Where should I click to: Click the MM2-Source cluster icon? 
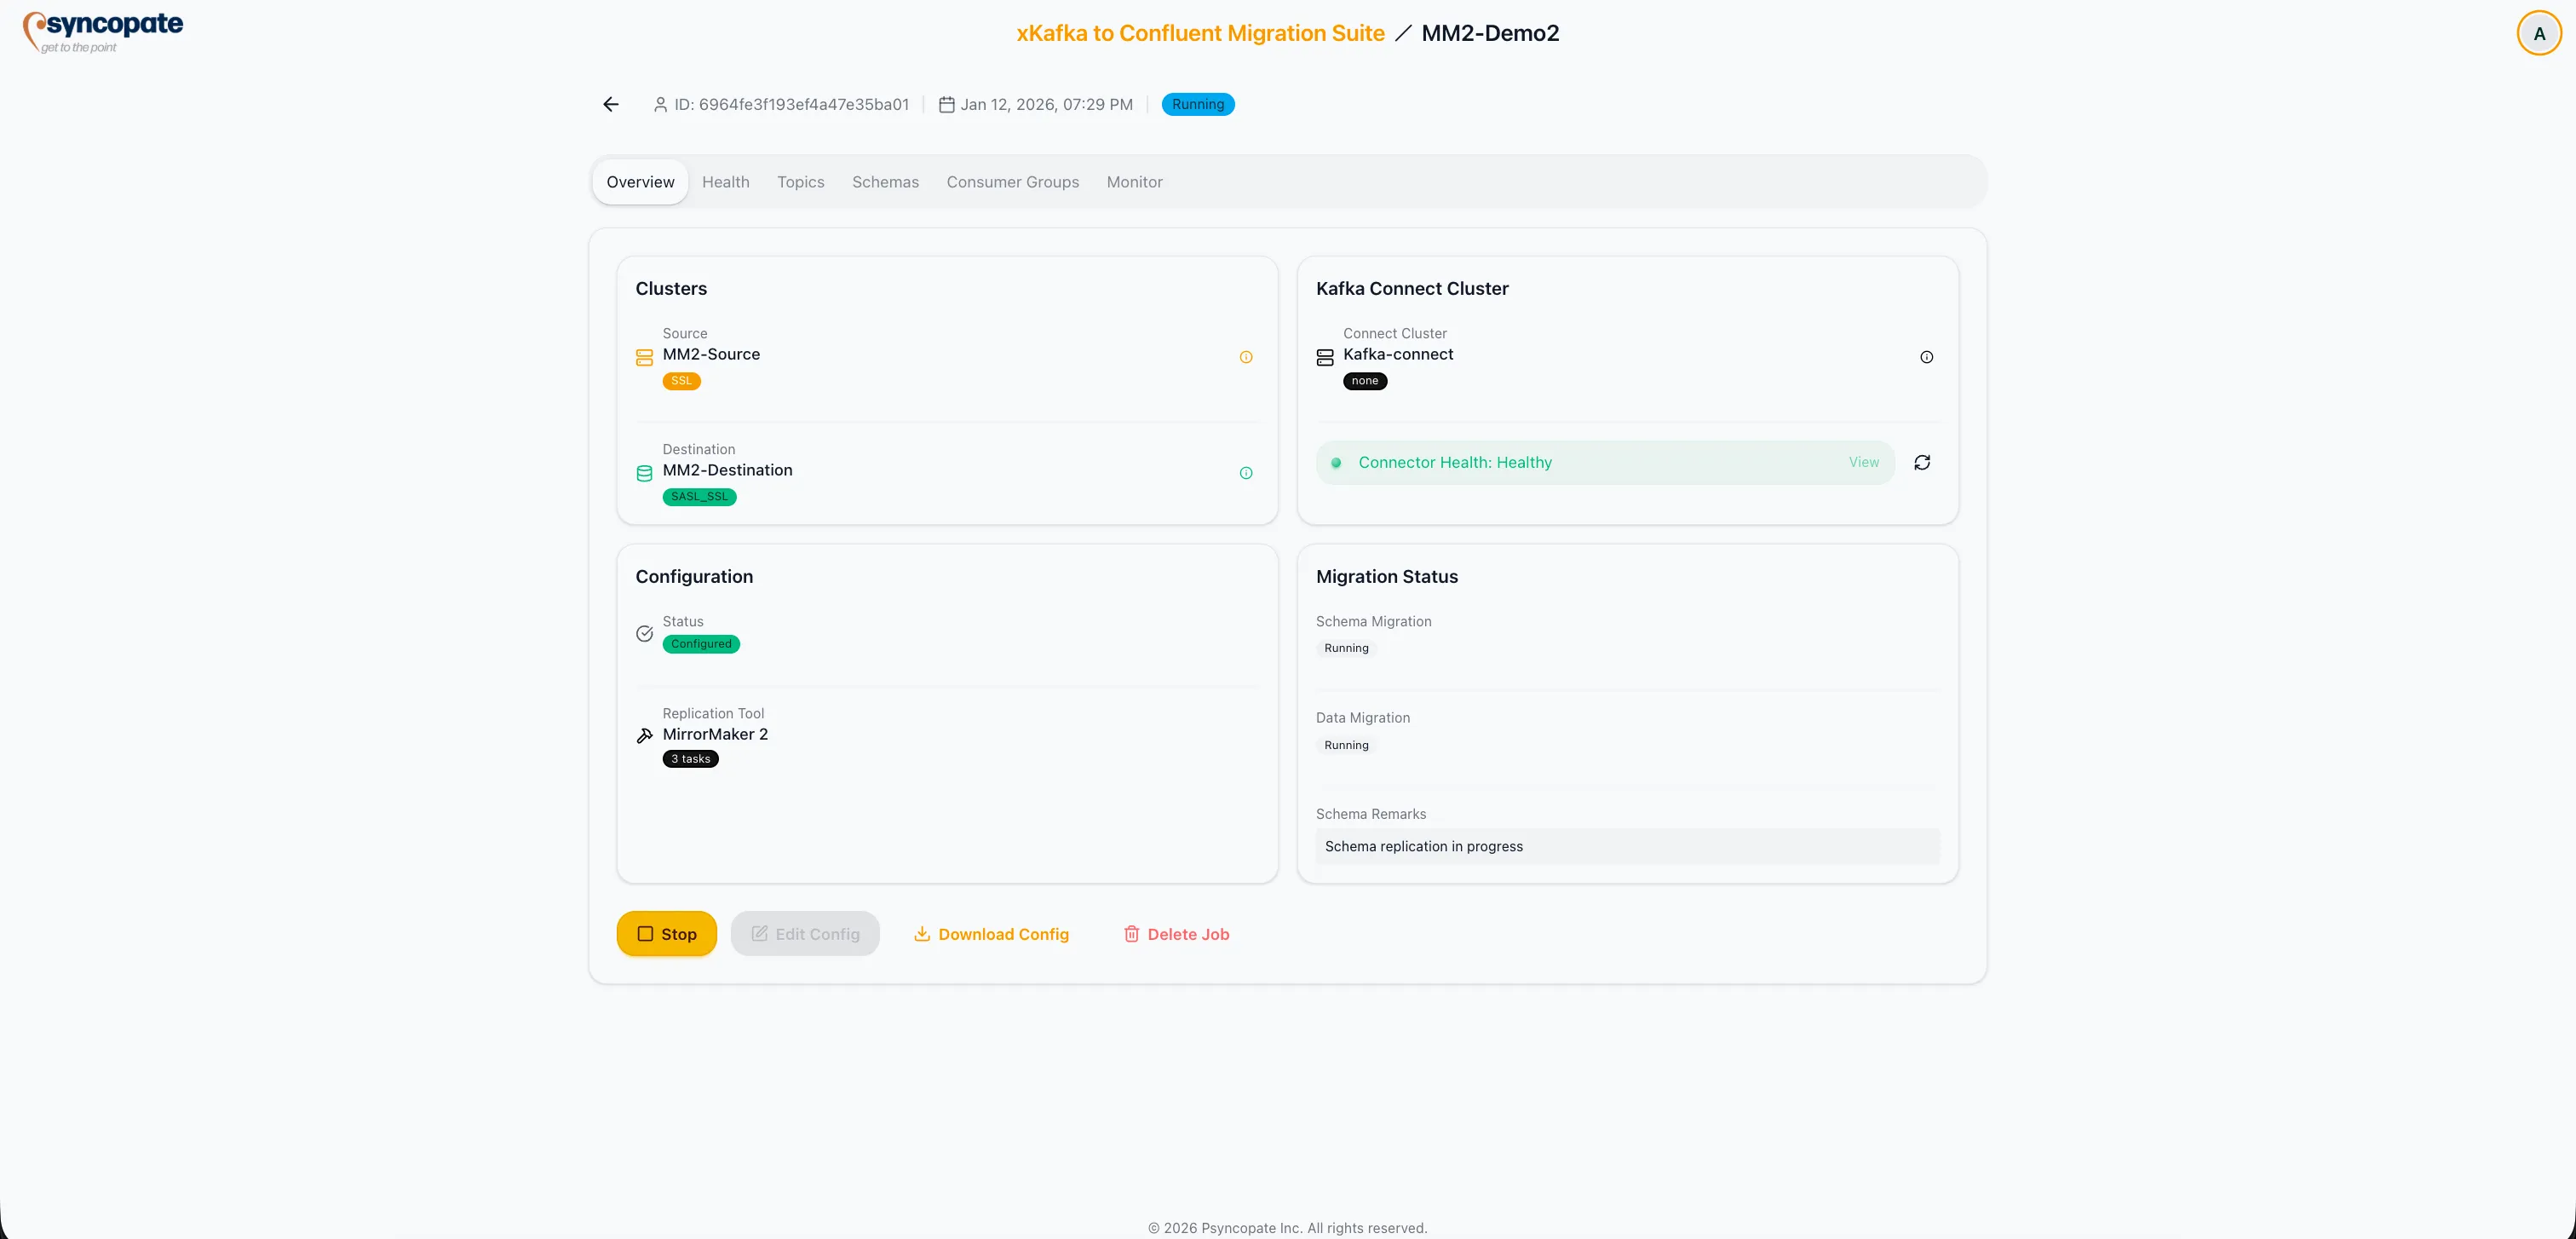click(x=644, y=357)
